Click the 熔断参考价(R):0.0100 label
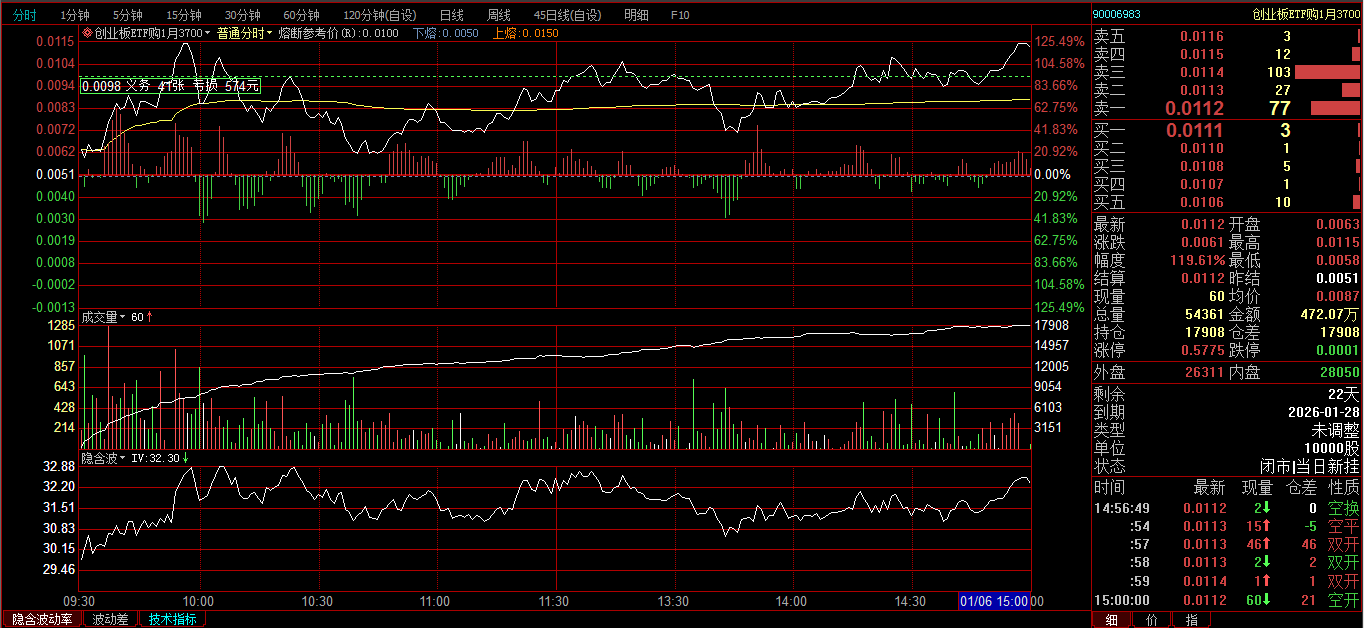The width and height of the screenshot is (1364, 628). 338,33
